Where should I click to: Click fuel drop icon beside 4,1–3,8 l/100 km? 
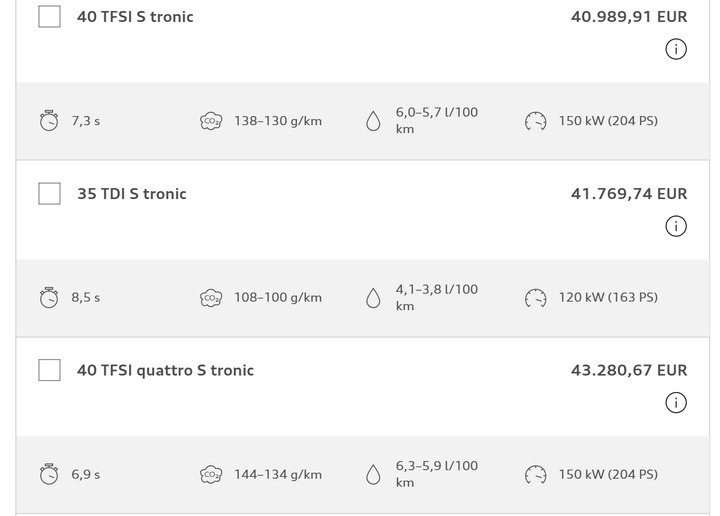pyautogui.click(x=373, y=298)
